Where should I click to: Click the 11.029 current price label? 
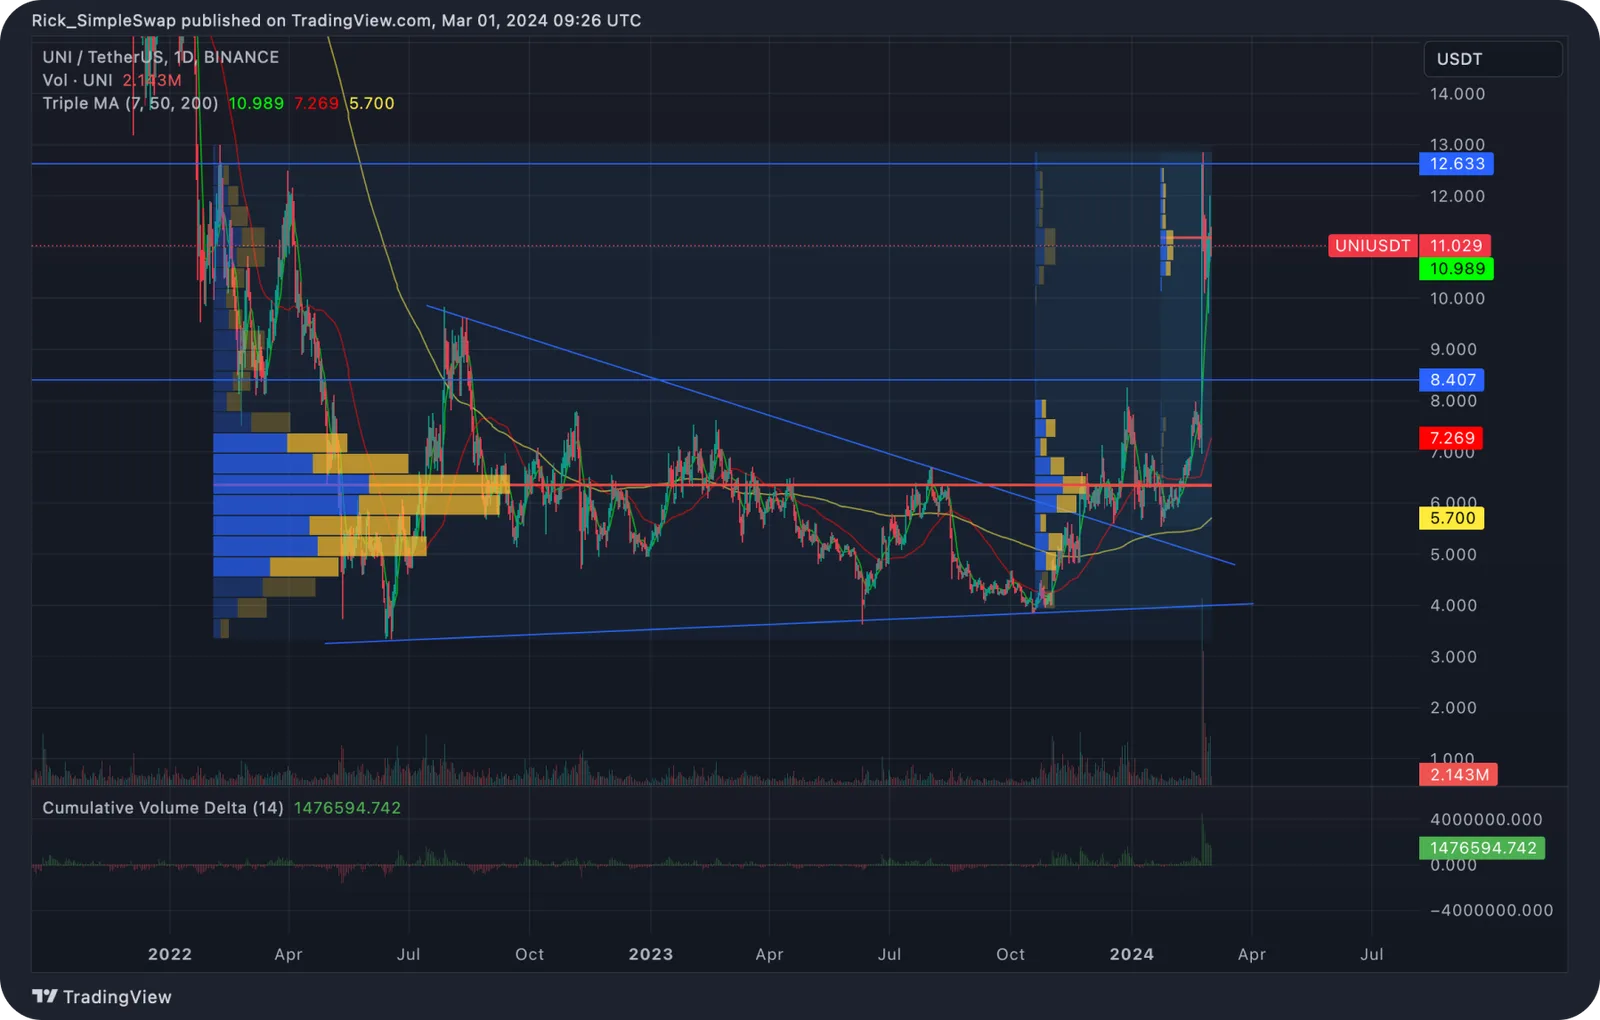pyautogui.click(x=1456, y=246)
